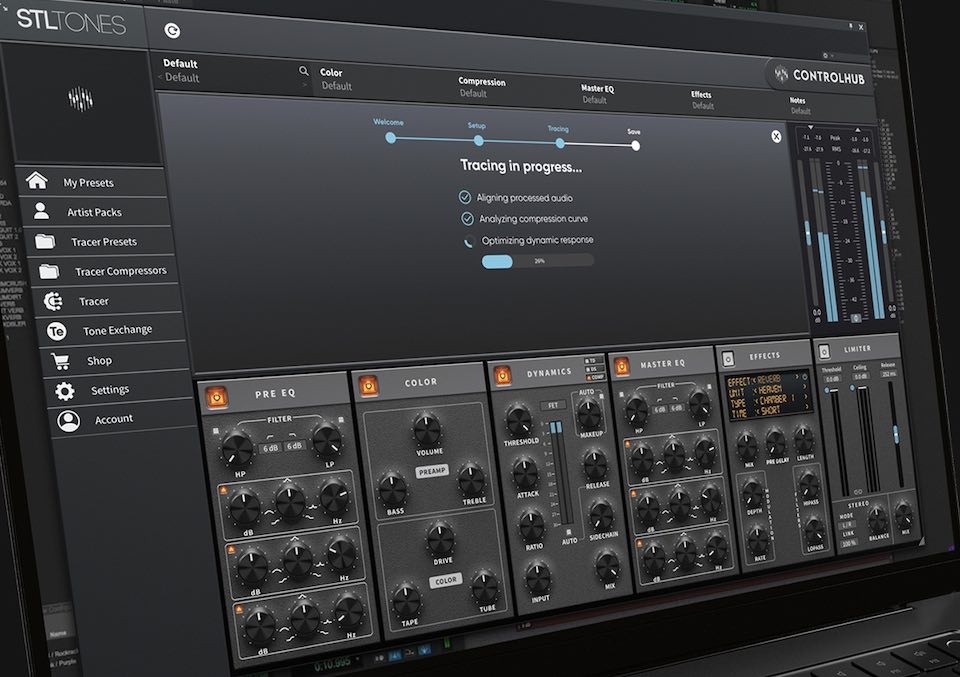The image size is (960, 677).
Task: Click the Volume knob in Color
Action: point(427,429)
